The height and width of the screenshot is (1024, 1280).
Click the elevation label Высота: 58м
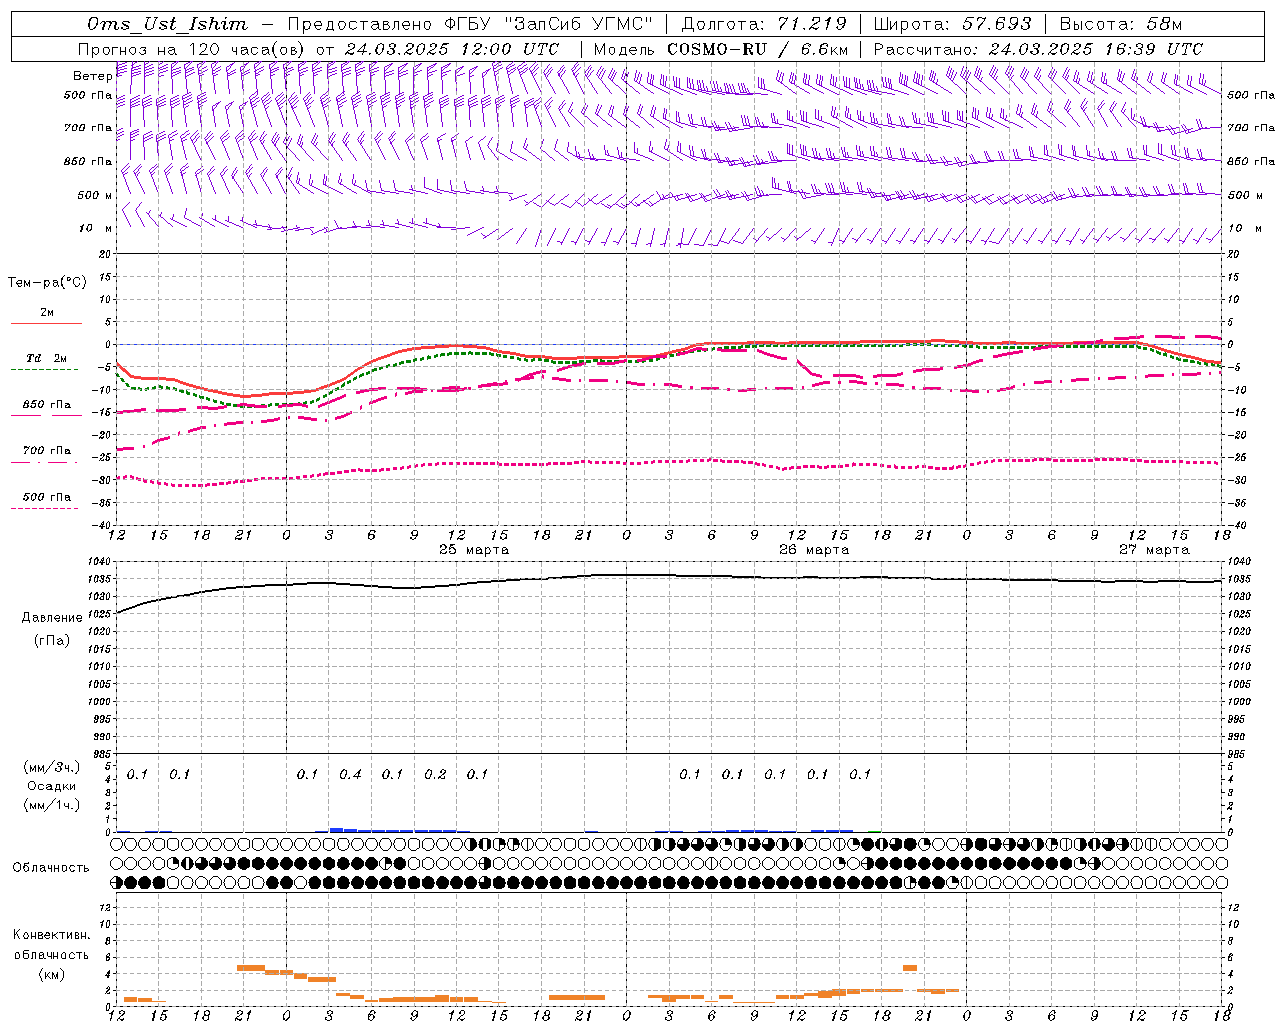click(1121, 24)
